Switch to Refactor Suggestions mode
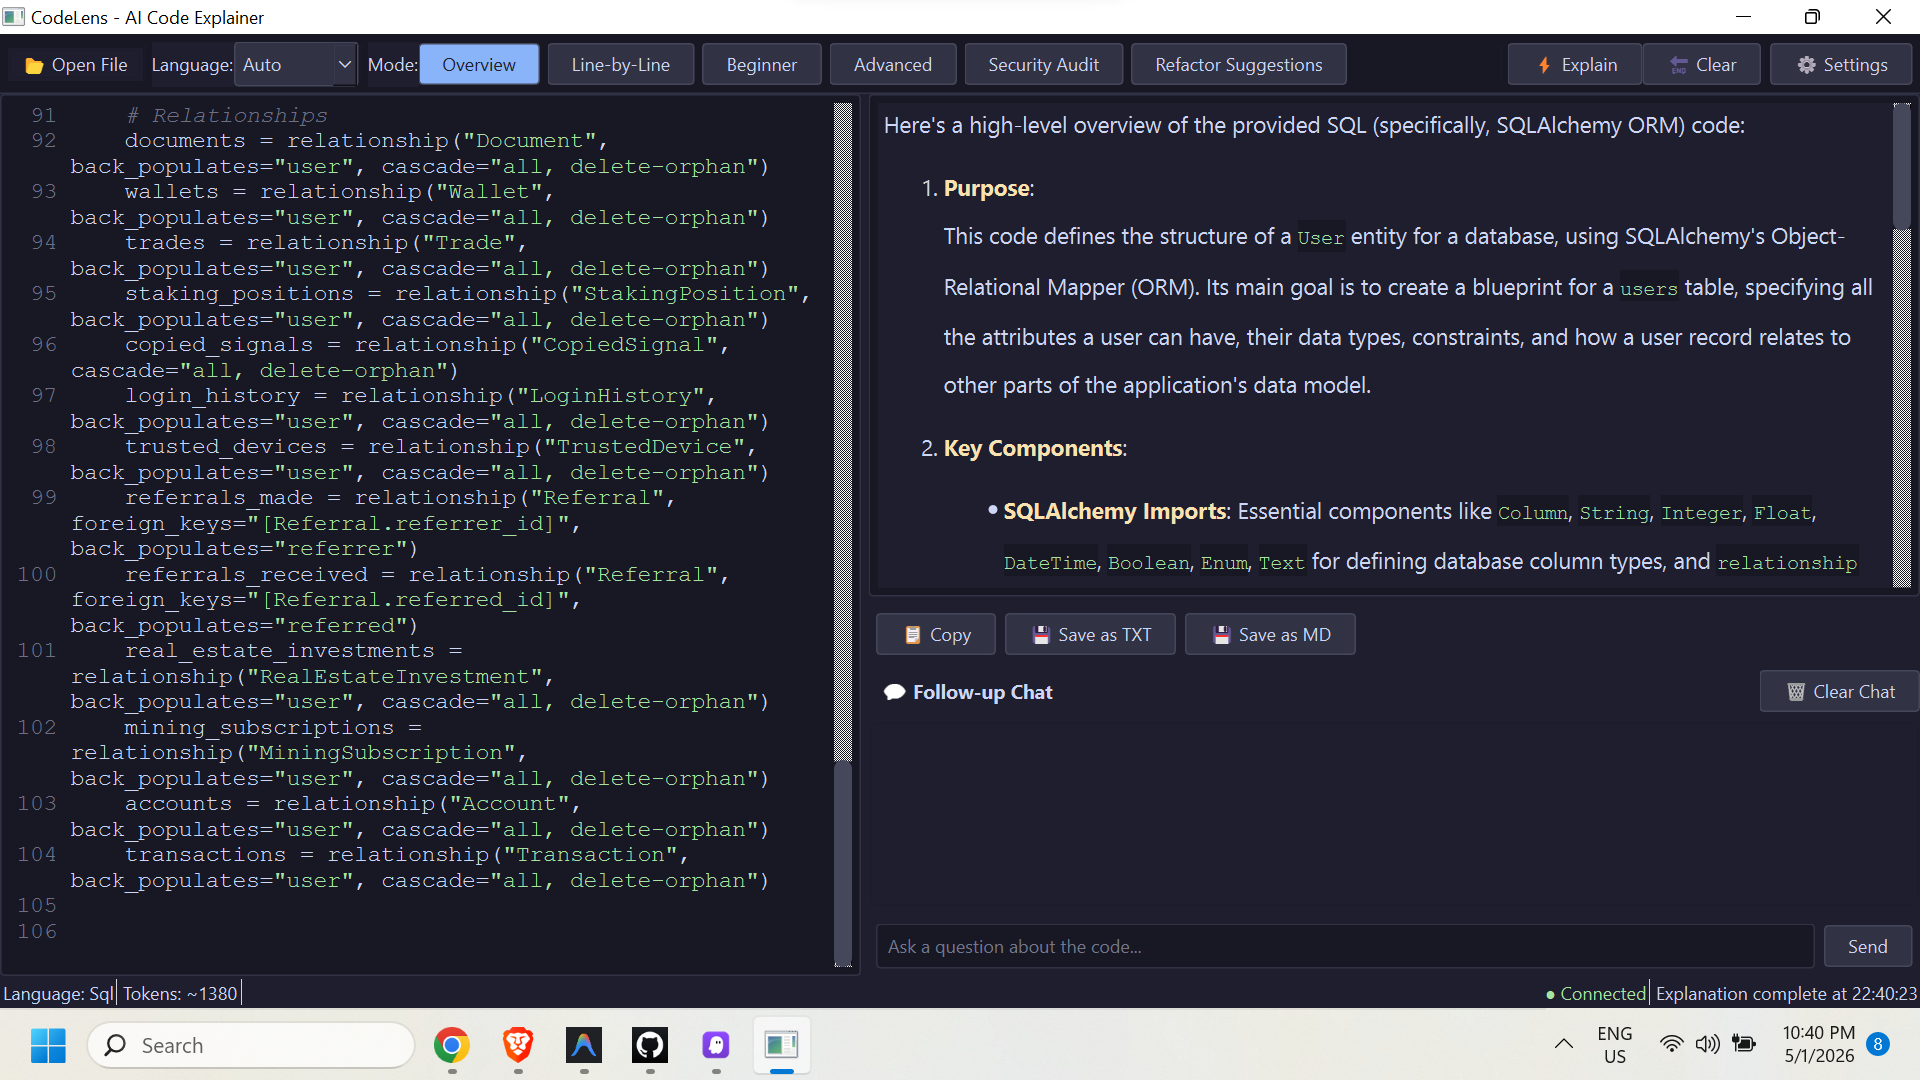 point(1239,65)
